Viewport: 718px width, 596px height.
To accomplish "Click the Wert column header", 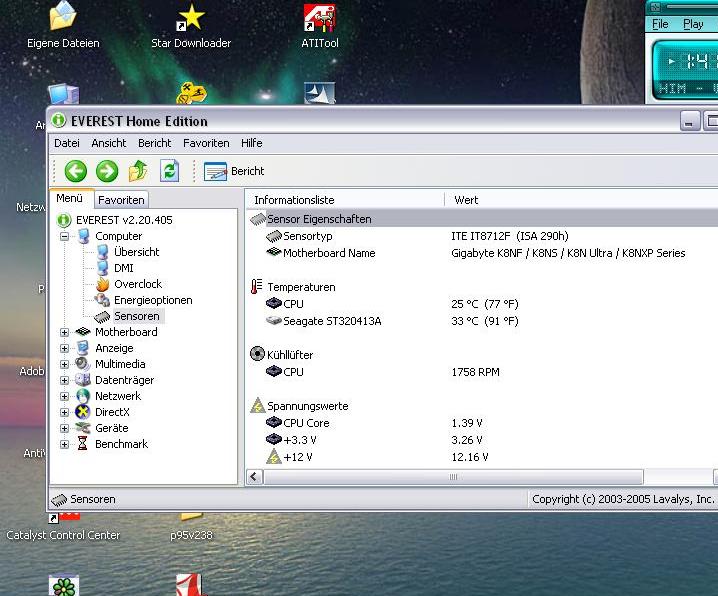I will tap(582, 200).
